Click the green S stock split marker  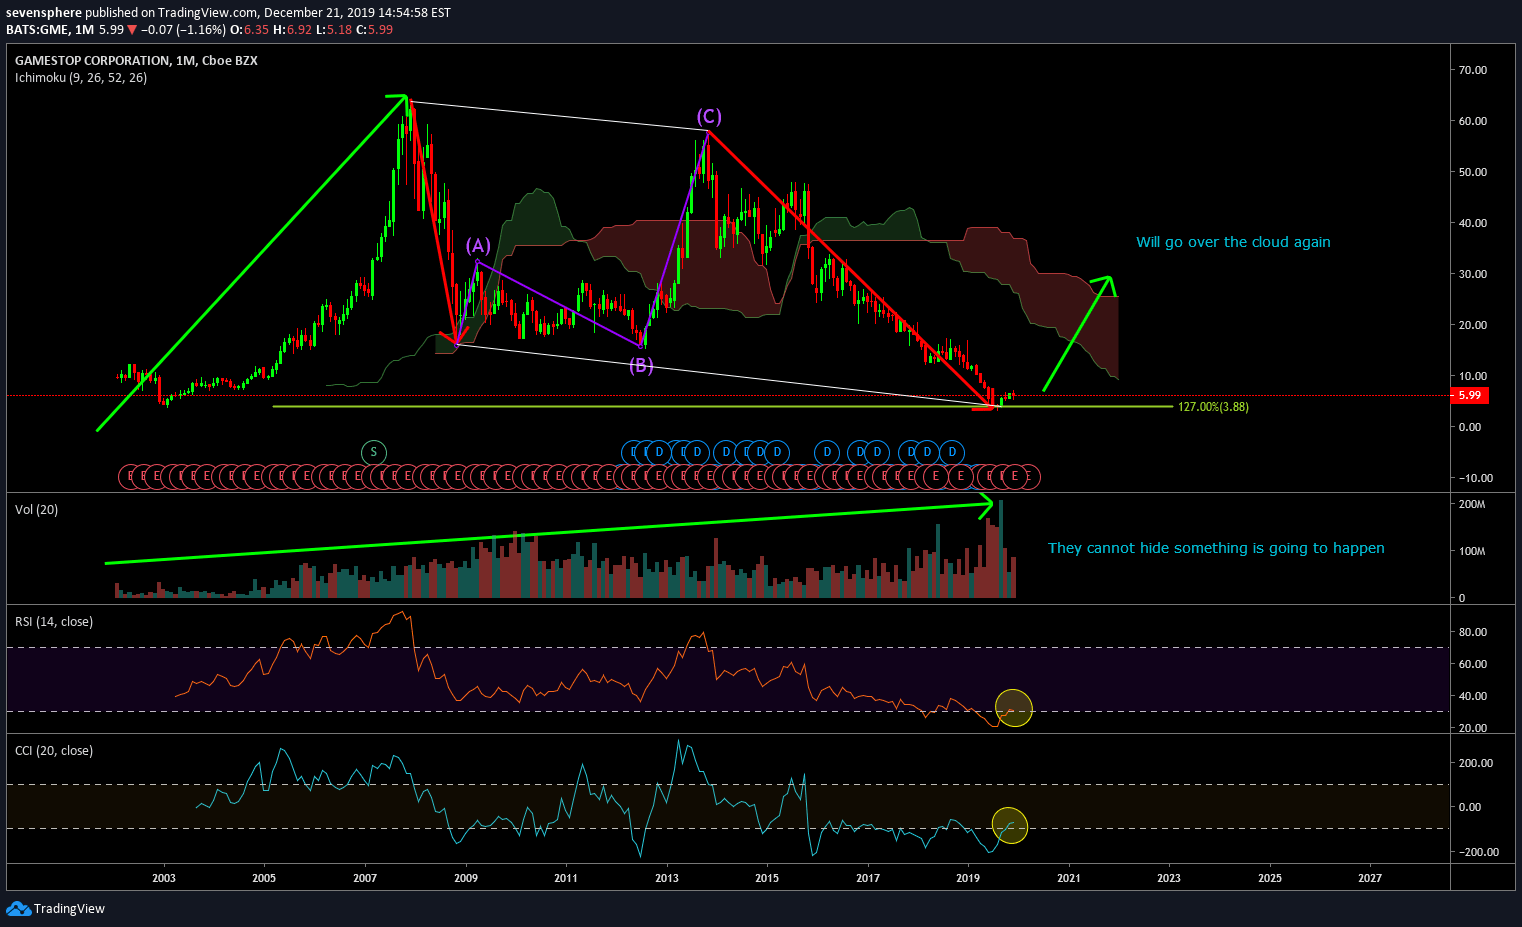(373, 452)
